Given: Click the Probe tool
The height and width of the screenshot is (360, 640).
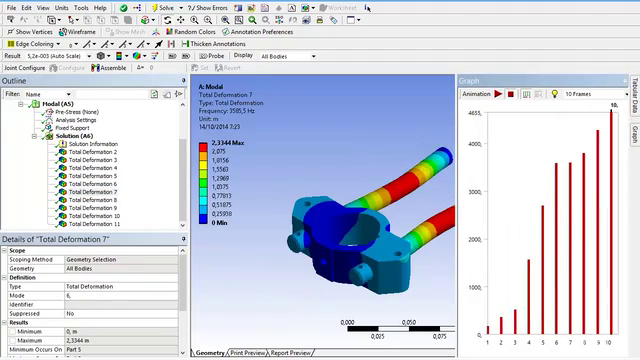Looking at the screenshot, I should 212,56.
